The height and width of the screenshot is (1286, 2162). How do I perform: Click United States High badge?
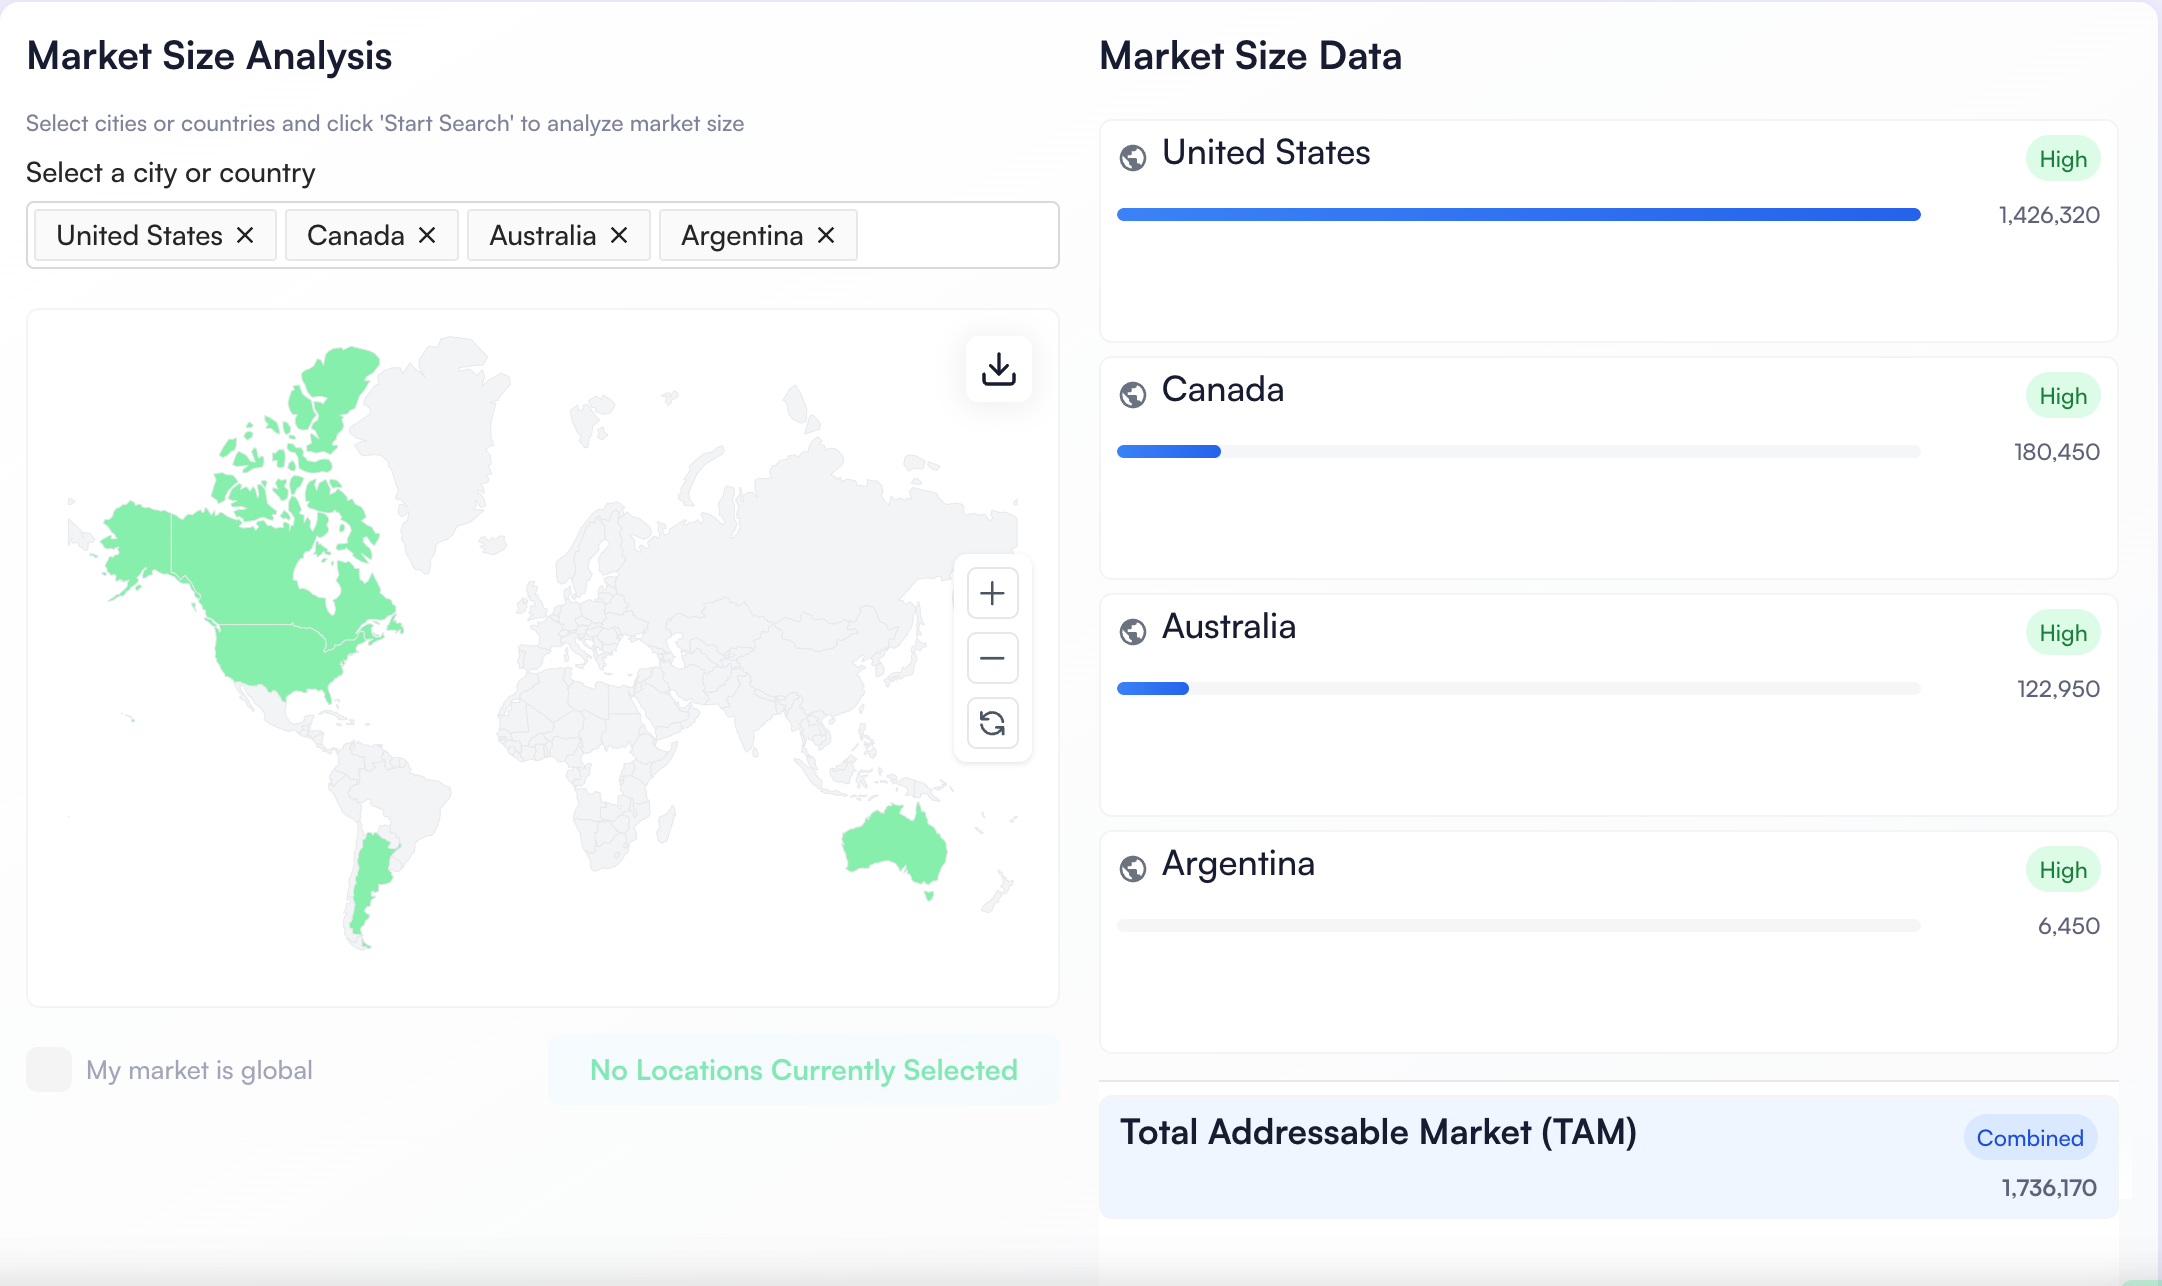[2062, 159]
